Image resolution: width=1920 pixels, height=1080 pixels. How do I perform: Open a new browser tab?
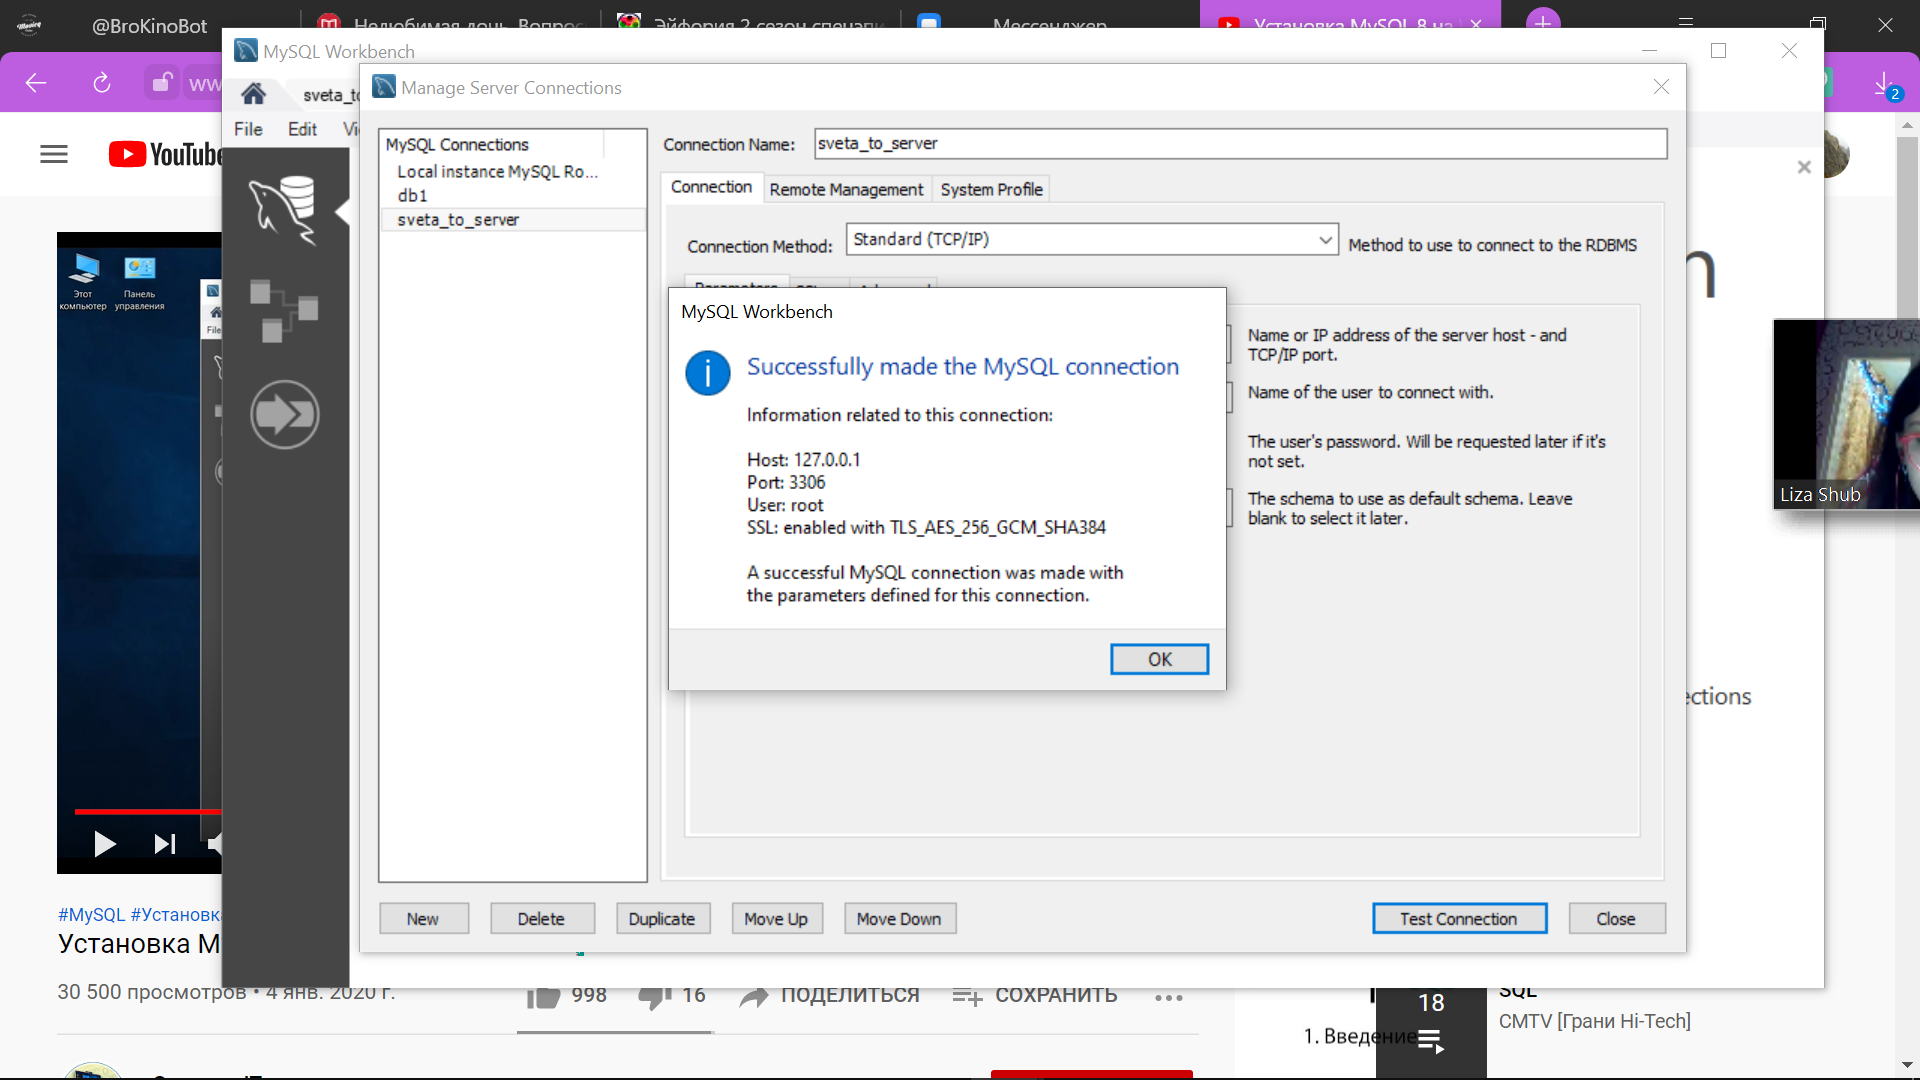[x=1543, y=22]
